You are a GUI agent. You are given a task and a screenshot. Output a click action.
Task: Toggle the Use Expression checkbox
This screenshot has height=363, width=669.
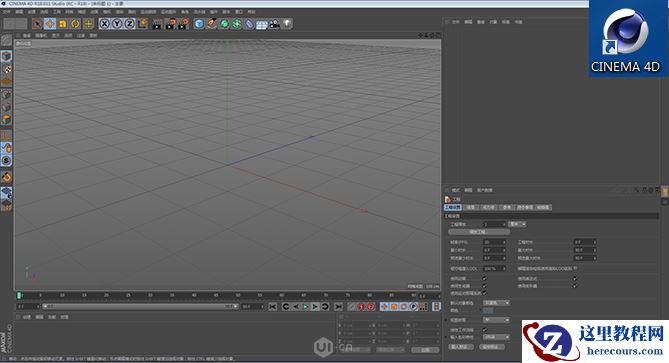pyautogui.click(x=575, y=279)
